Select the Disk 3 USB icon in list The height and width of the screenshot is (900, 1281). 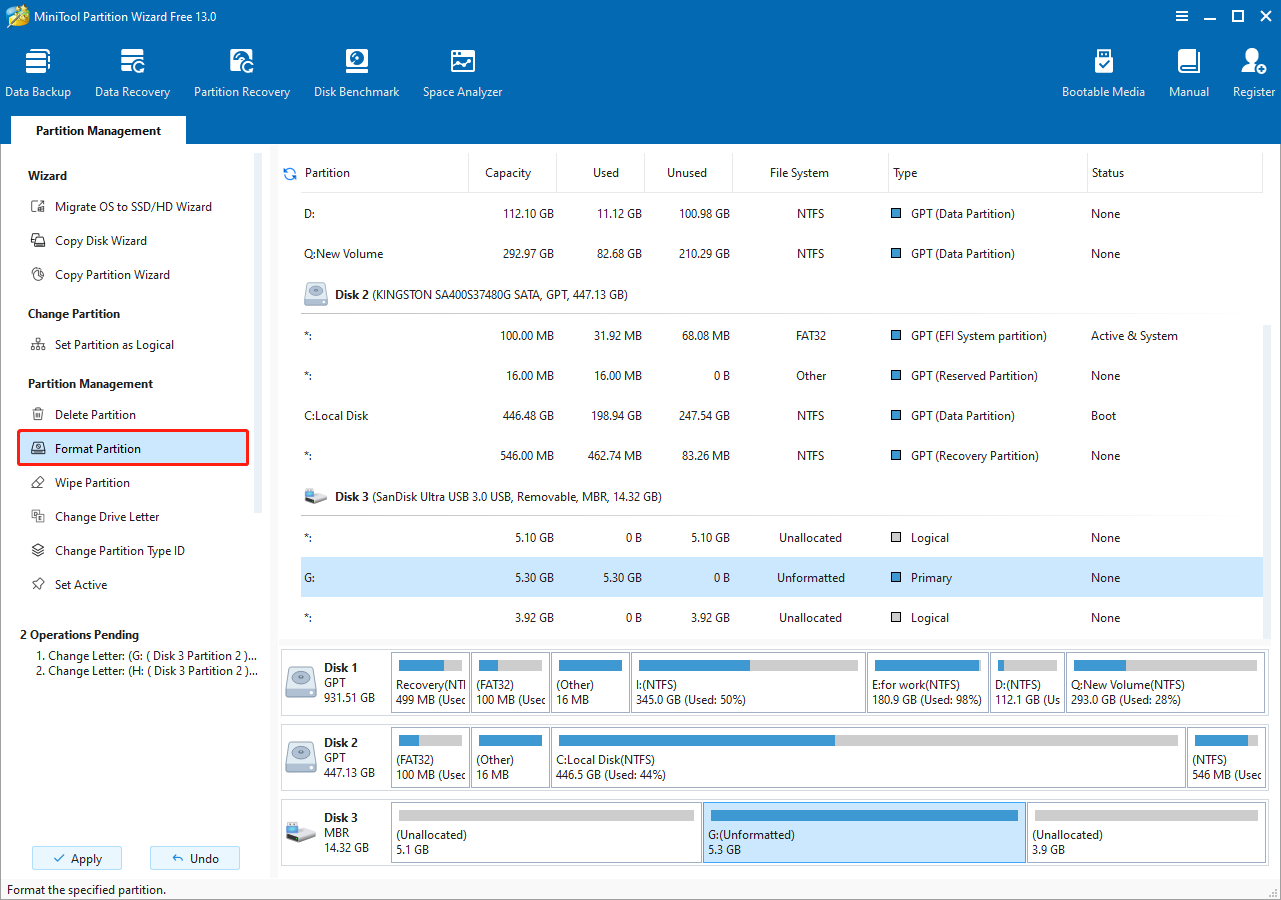pos(316,496)
